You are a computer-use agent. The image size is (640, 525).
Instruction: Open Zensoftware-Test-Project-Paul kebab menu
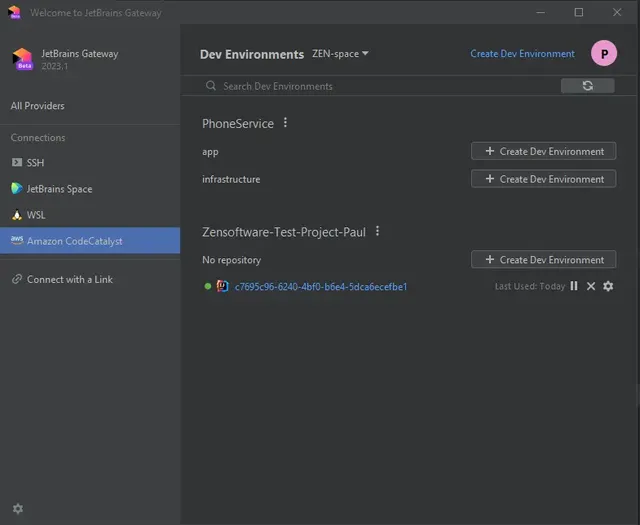point(378,231)
